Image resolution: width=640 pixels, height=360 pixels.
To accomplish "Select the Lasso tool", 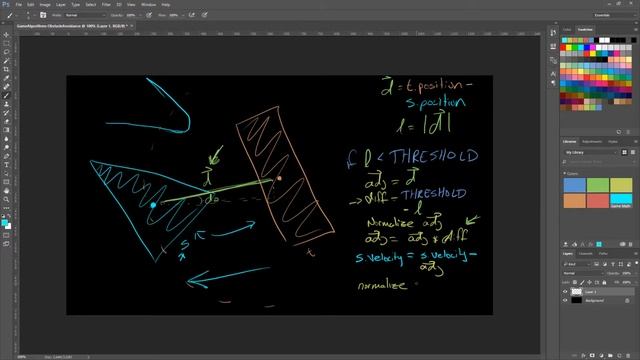I will click(x=6, y=52).
